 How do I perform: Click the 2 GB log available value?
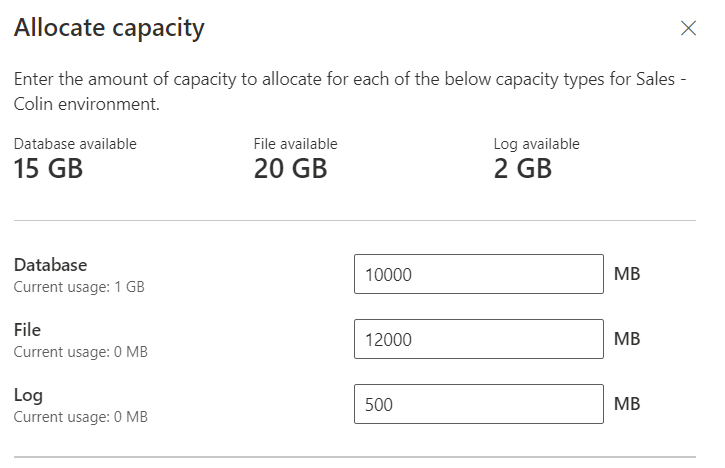coord(522,168)
